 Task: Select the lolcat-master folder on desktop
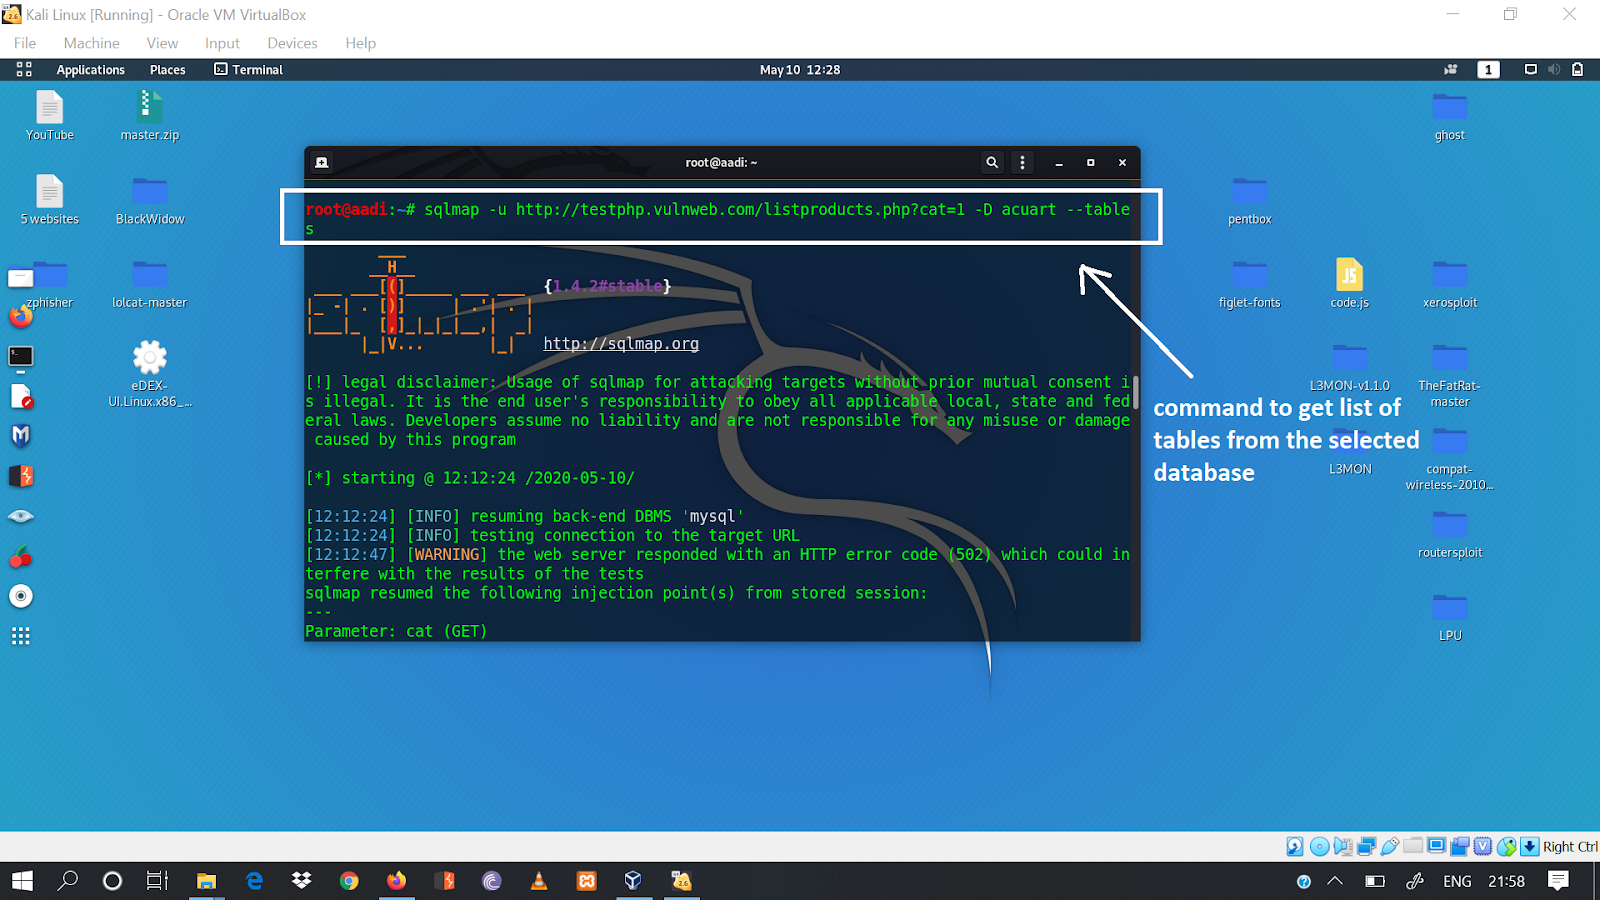(x=150, y=284)
